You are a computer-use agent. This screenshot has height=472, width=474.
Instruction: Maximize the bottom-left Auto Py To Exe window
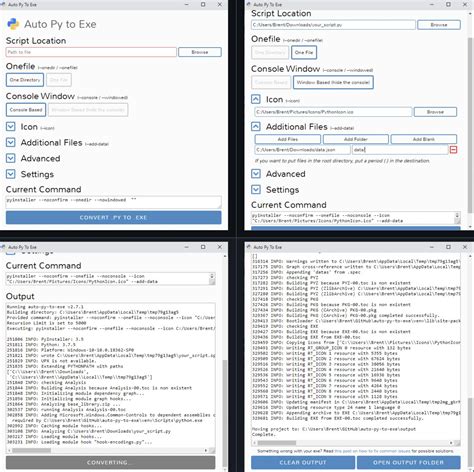tap(203, 247)
